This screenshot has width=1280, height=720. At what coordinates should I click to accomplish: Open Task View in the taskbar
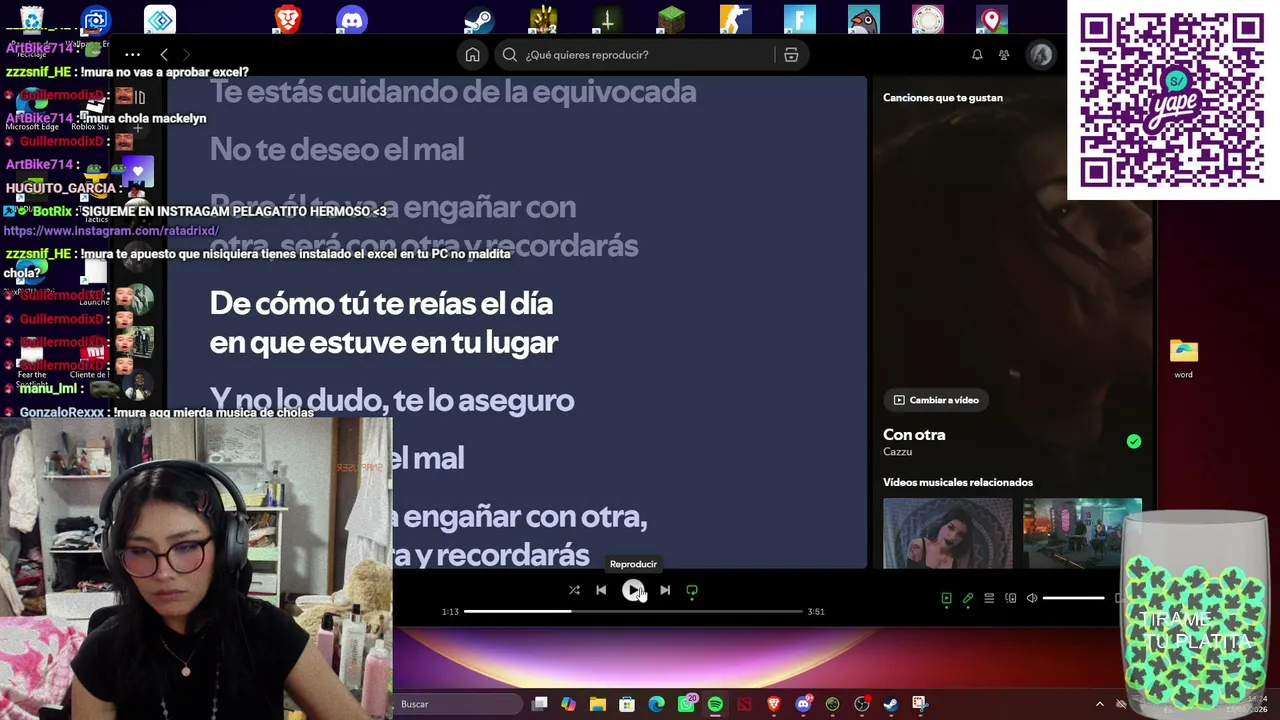[x=539, y=704]
